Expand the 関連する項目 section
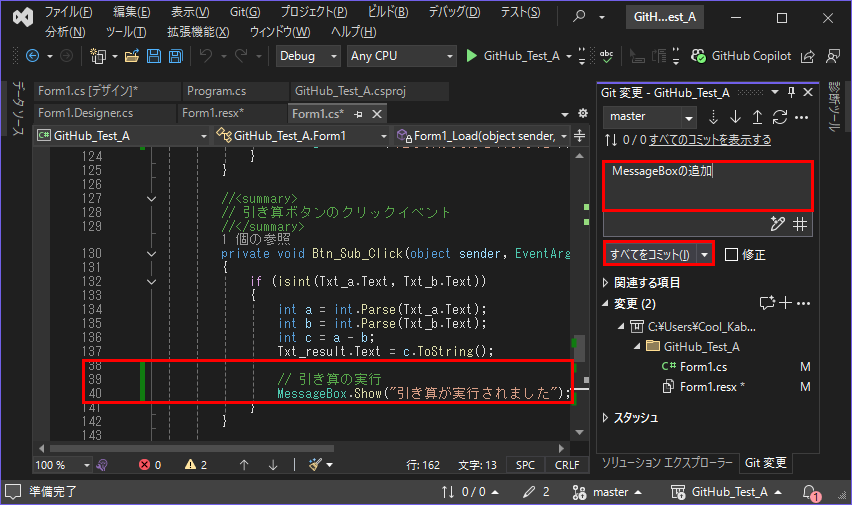 606,283
